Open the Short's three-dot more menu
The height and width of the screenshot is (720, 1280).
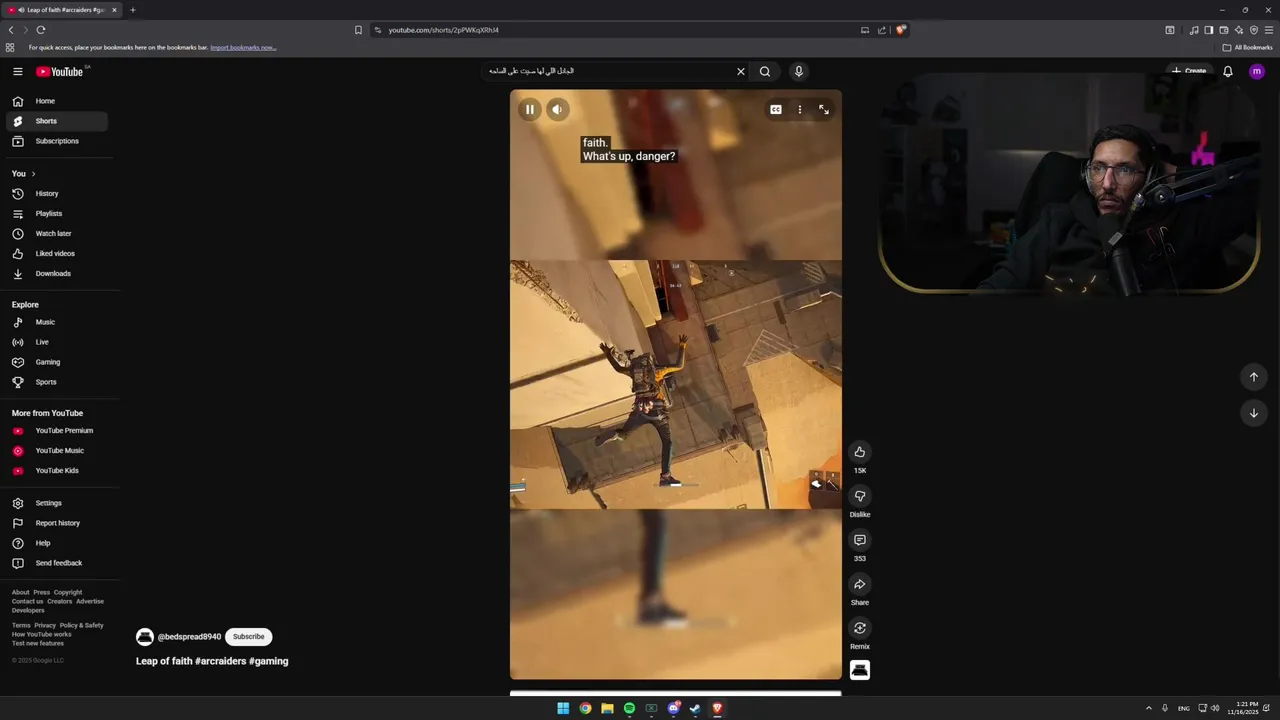tap(799, 109)
